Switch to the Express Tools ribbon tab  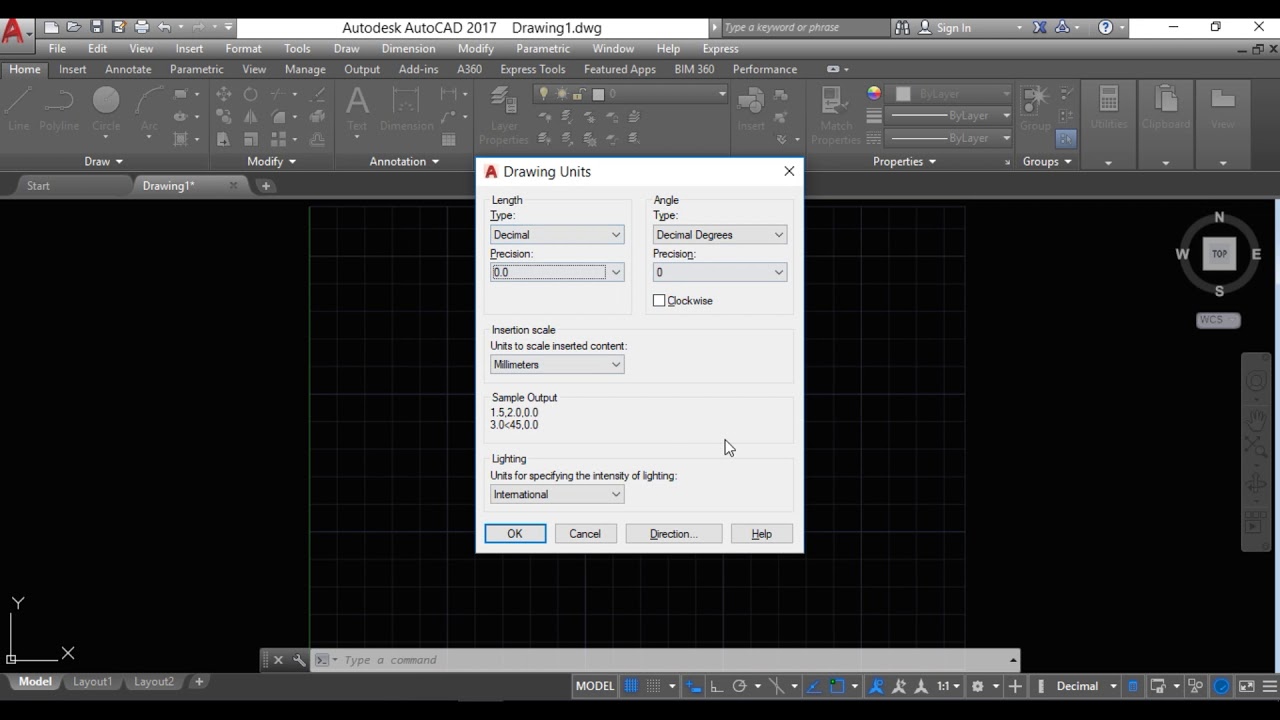[x=532, y=69]
